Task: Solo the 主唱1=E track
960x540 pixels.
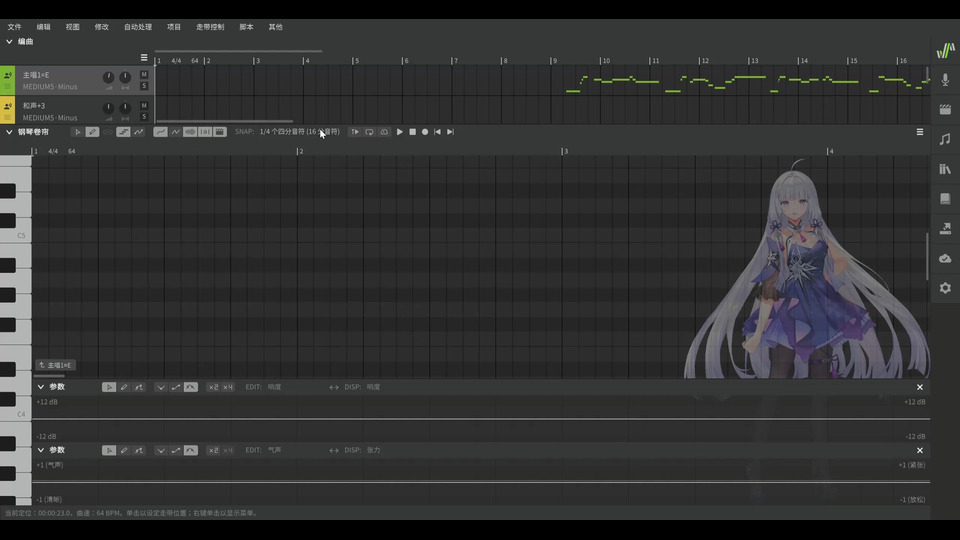Action: 144,86
